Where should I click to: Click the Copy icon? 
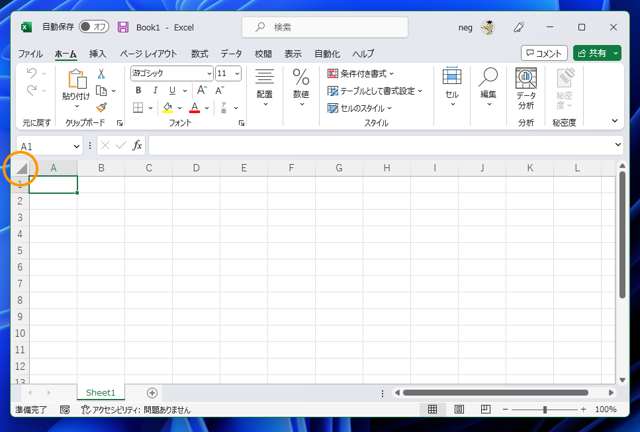pos(101,91)
